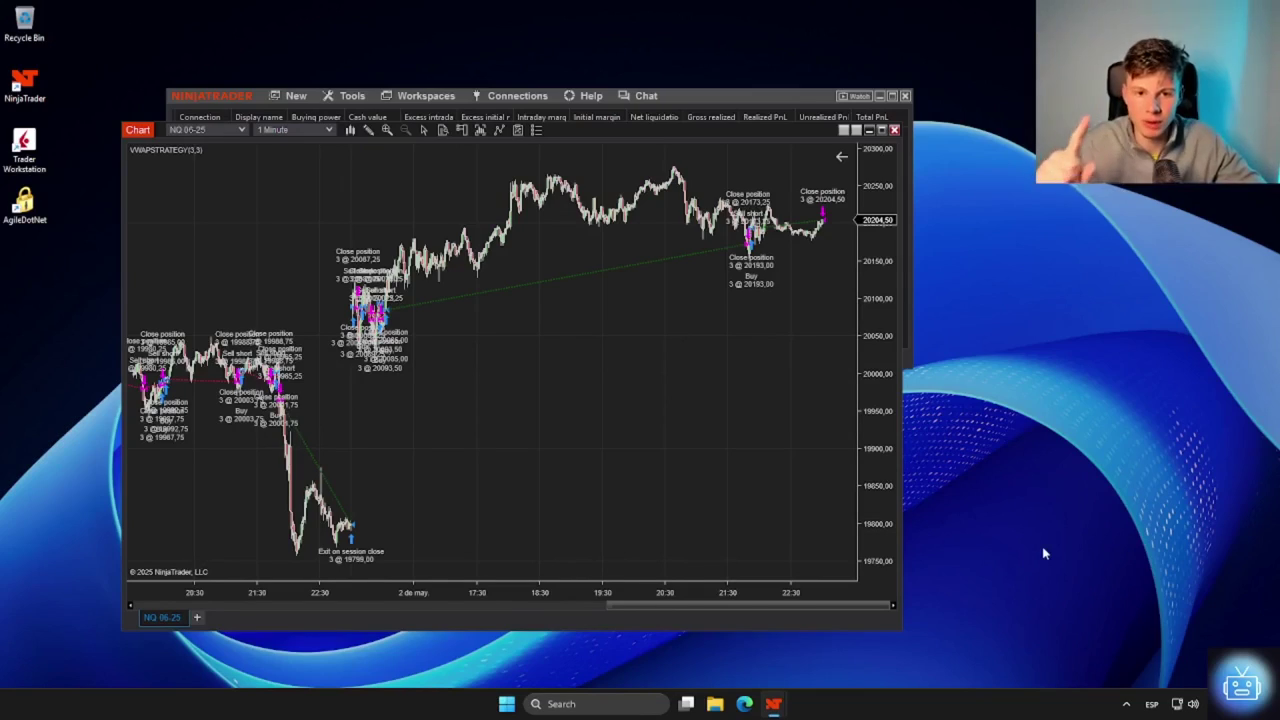Click the zoom out magnifier
The height and width of the screenshot is (720, 1280).
point(405,130)
